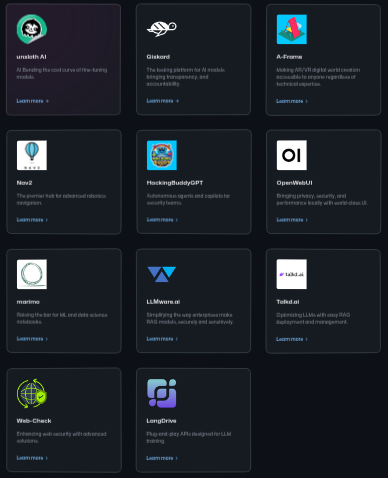Click the A-Frame card title
388x478 pixels.
(x=289, y=57)
